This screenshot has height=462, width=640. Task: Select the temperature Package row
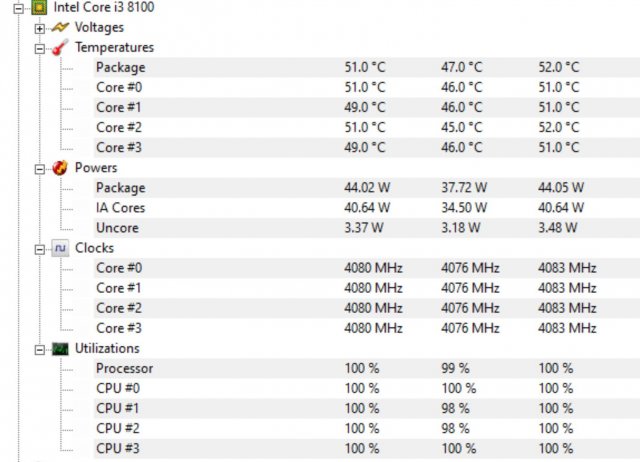[x=120, y=67]
